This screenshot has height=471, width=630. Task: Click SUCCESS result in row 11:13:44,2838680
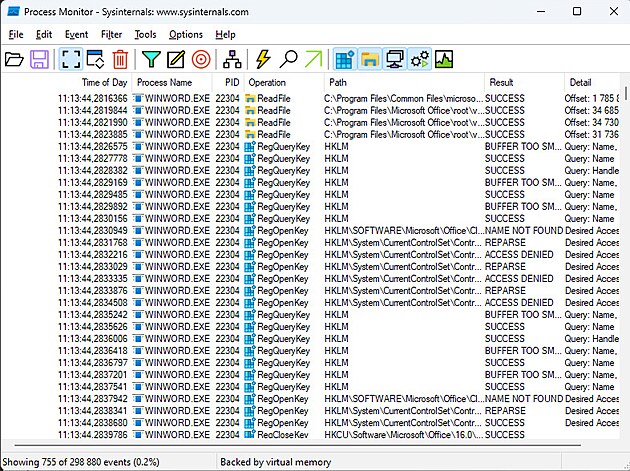click(505, 423)
